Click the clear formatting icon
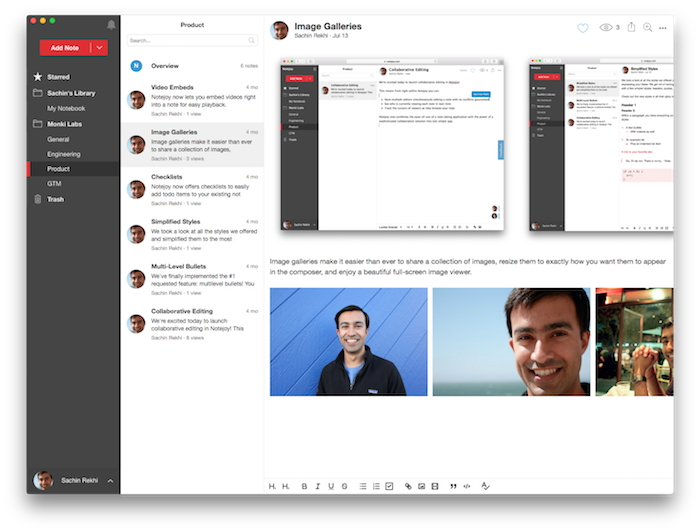The width and height of the screenshot is (700, 532). pos(486,486)
